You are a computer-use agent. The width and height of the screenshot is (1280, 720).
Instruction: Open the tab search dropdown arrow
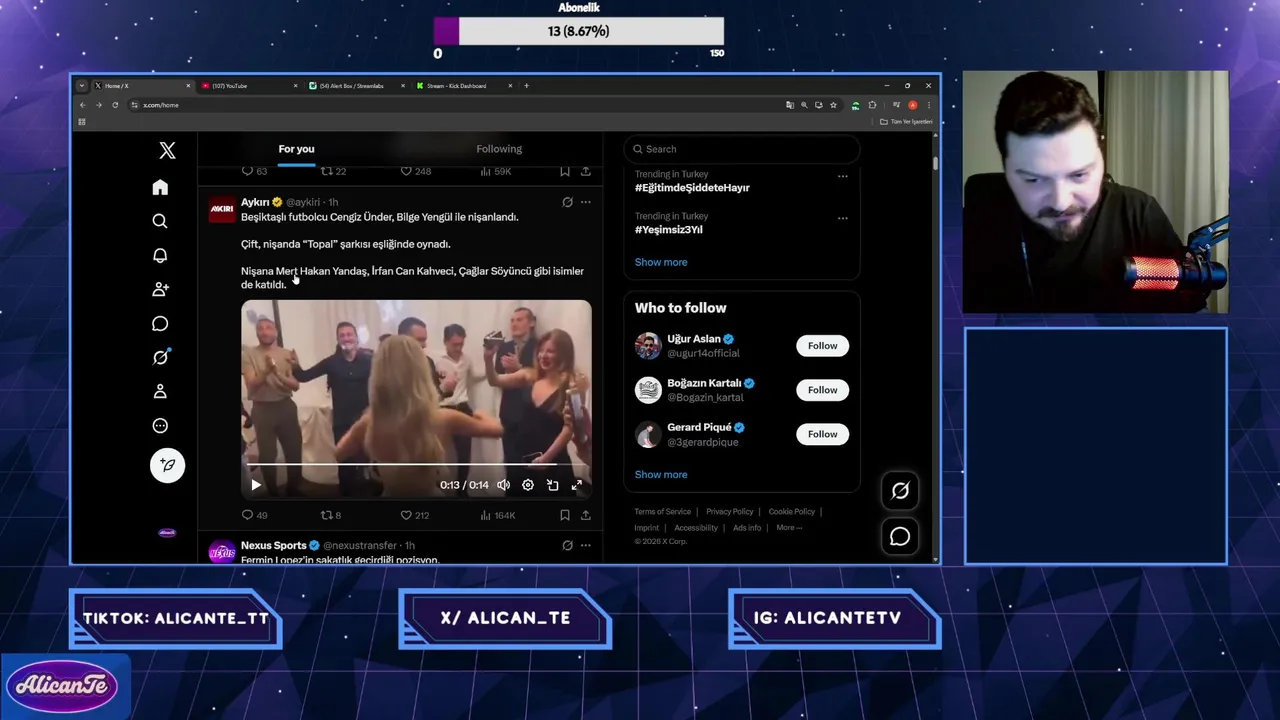click(x=82, y=86)
